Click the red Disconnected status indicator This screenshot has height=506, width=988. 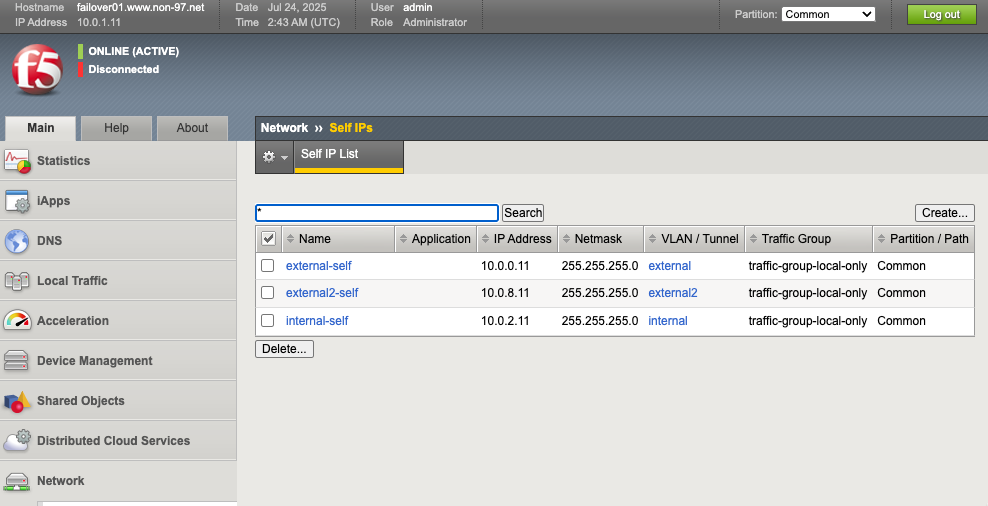pos(81,69)
